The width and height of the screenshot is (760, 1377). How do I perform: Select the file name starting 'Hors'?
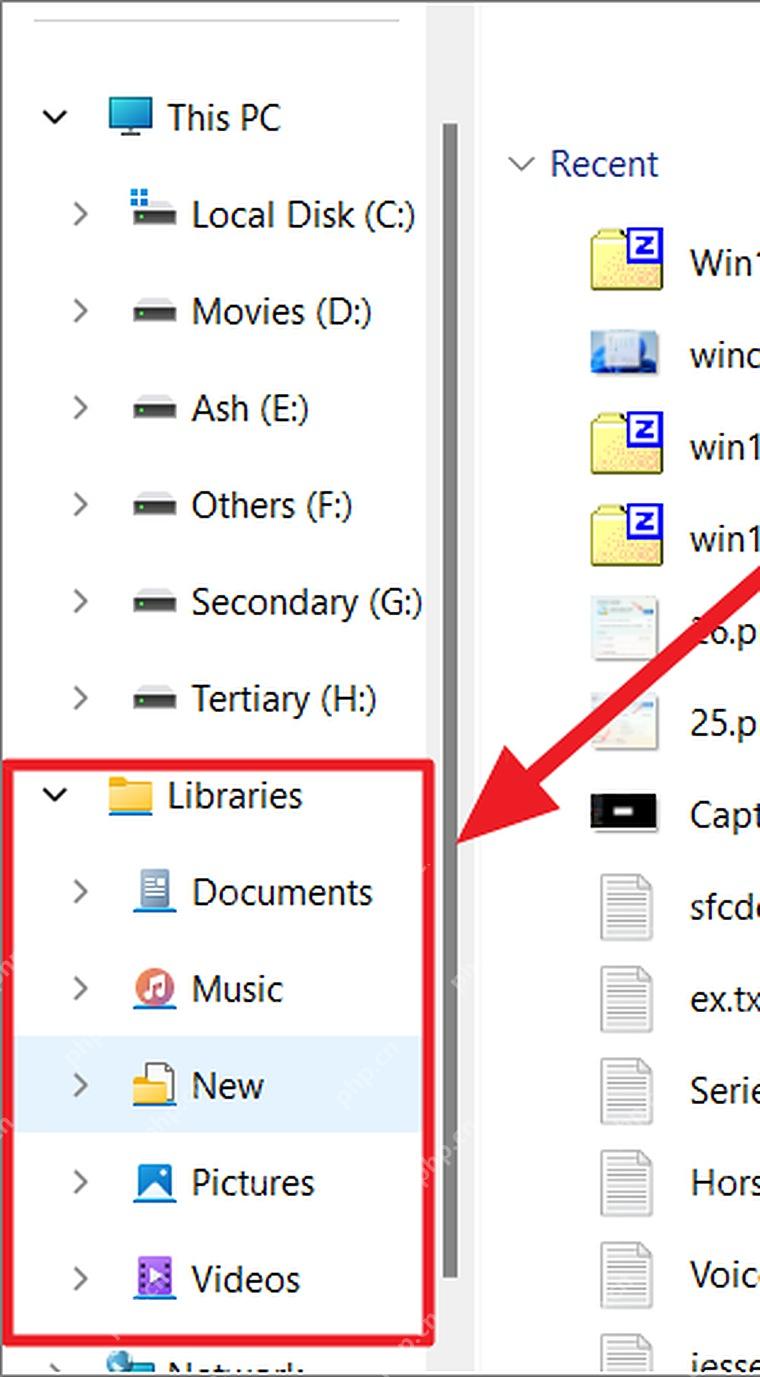coord(724,1182)
